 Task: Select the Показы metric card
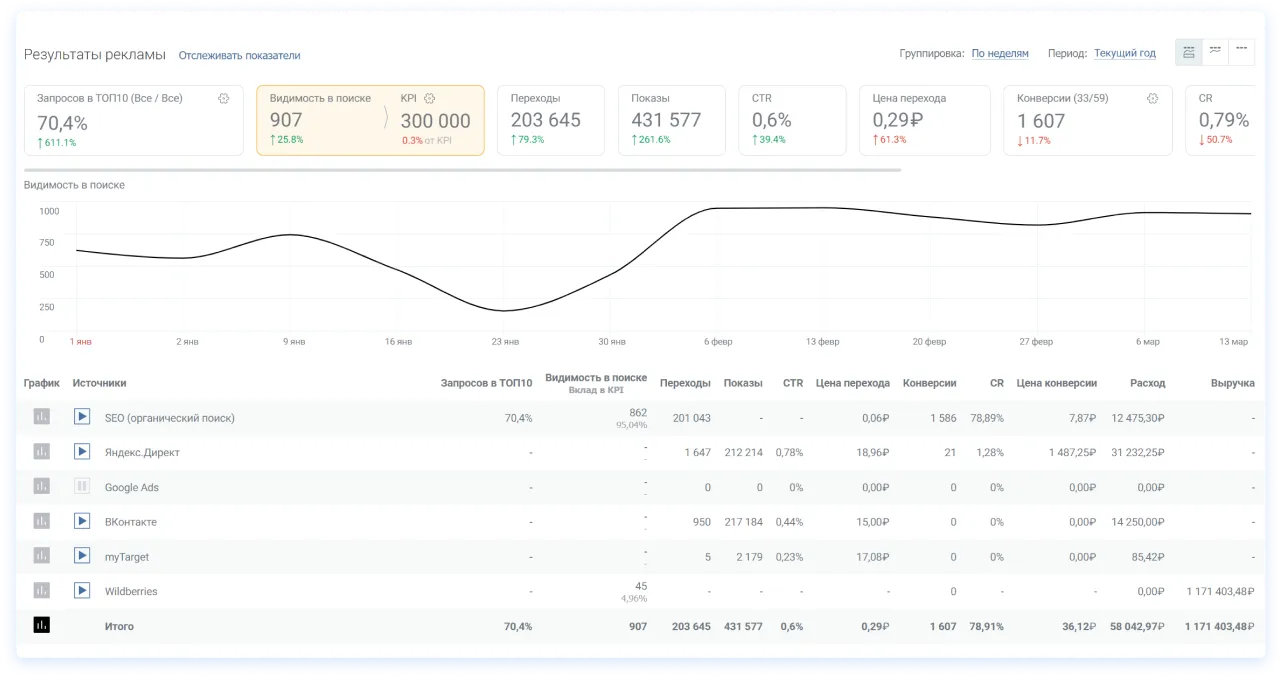pyautogui.click(x=672, y=120)
